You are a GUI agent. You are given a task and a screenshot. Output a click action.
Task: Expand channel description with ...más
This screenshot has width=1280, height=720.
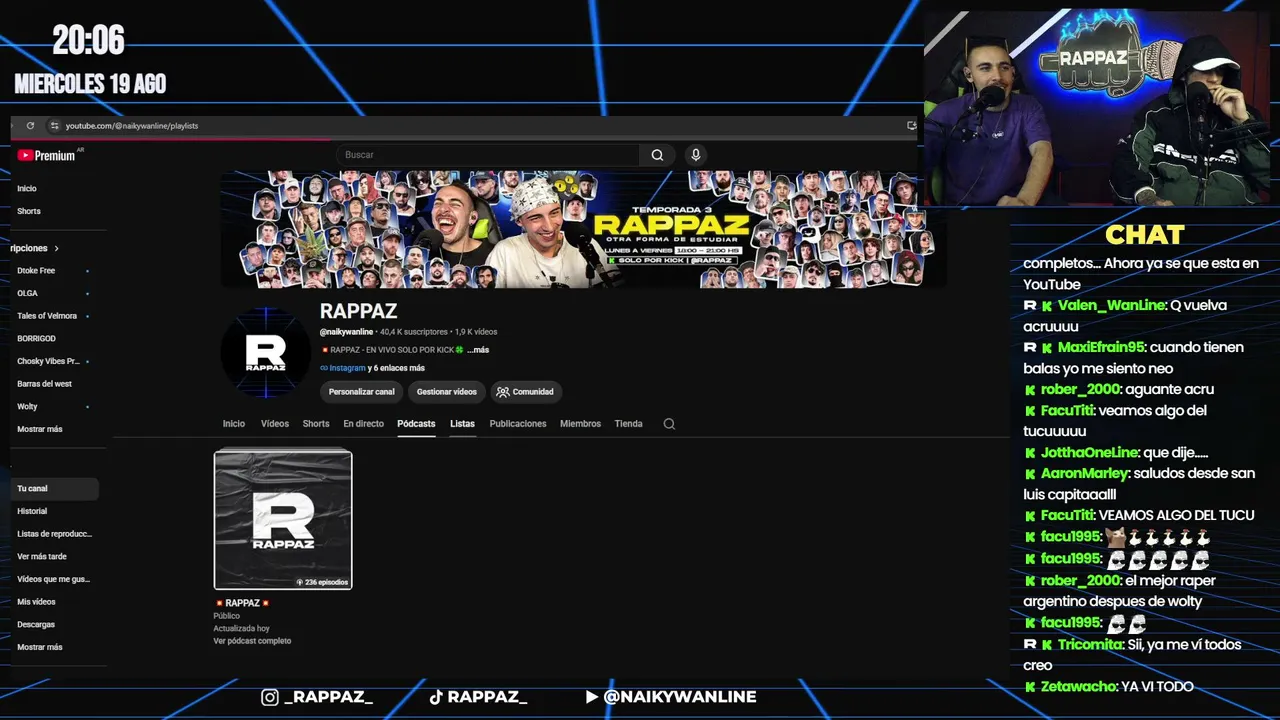tap(478, 350)
